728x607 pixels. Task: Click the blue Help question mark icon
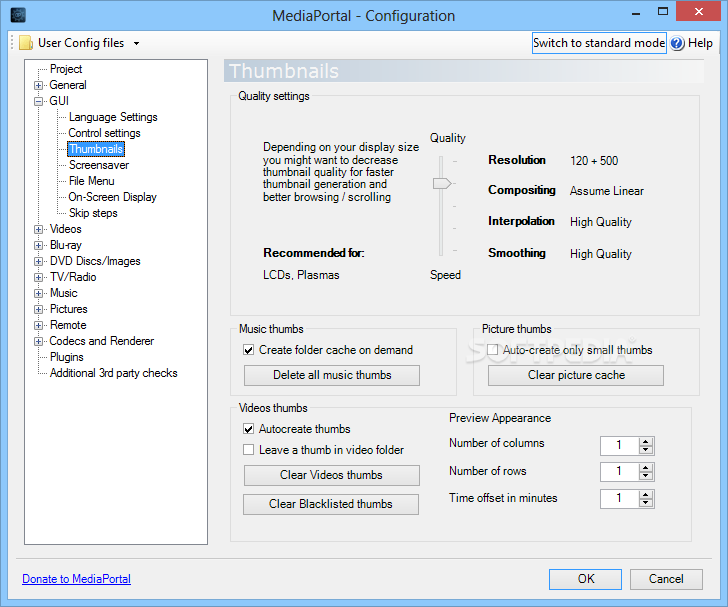[677, 43]
